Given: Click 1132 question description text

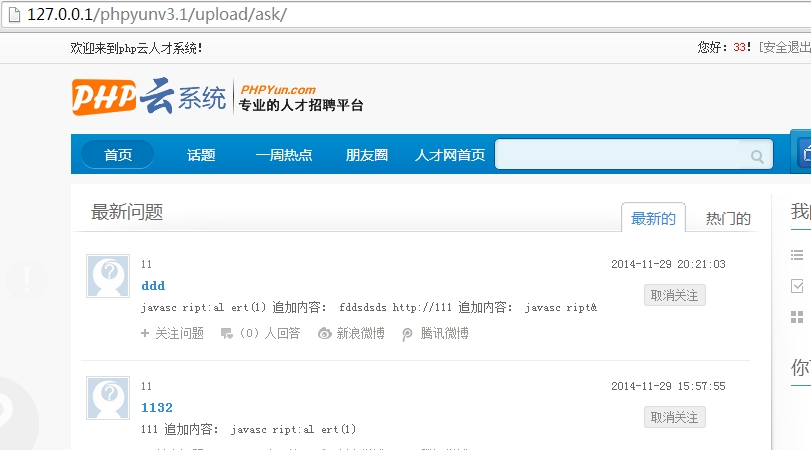Looking at the screenshot, I should [x=248, y=430].
